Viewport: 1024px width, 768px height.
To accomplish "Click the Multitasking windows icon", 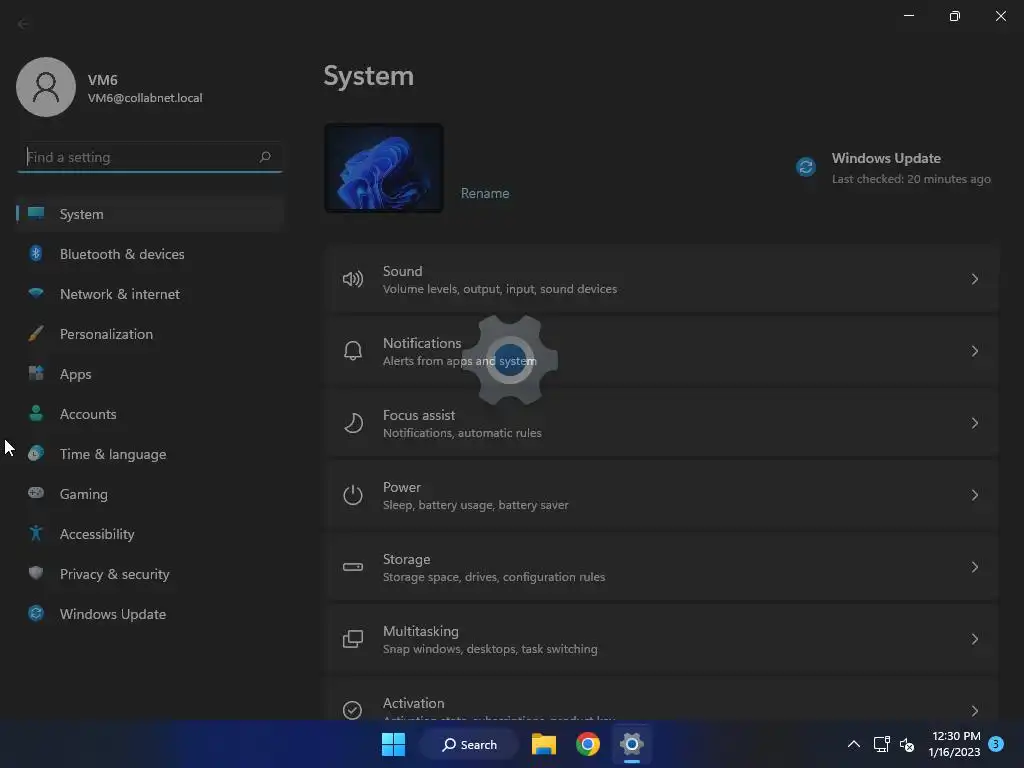I will click(x=353, y=639).
